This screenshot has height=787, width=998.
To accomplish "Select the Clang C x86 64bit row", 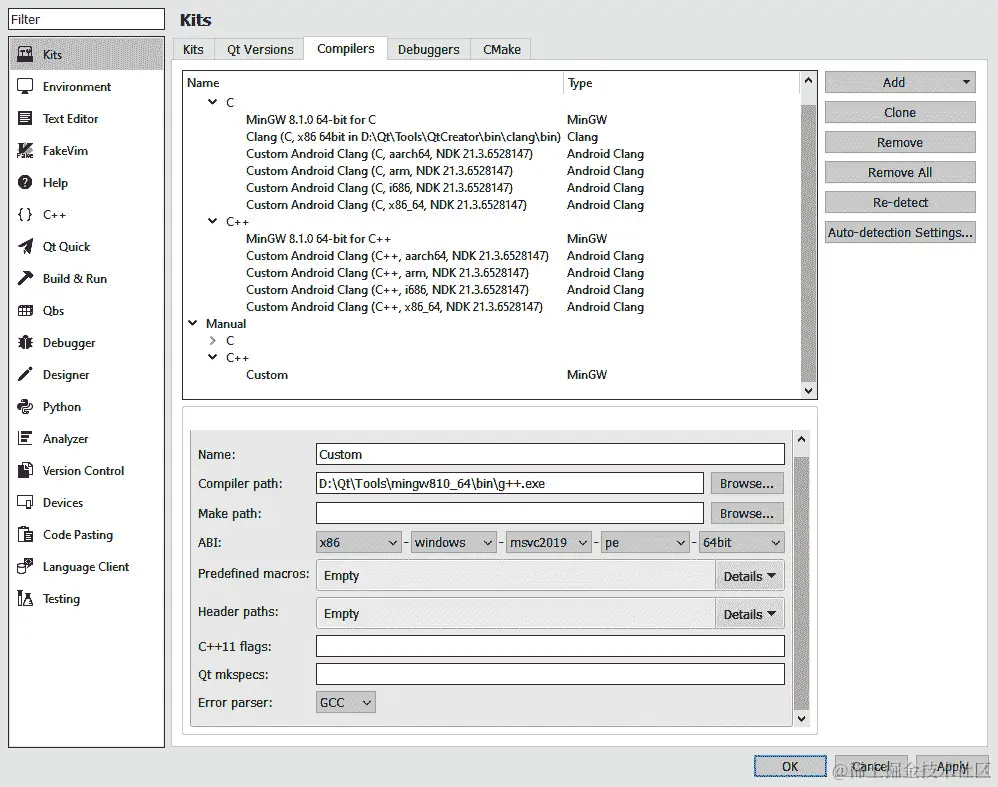I will 490,136.
